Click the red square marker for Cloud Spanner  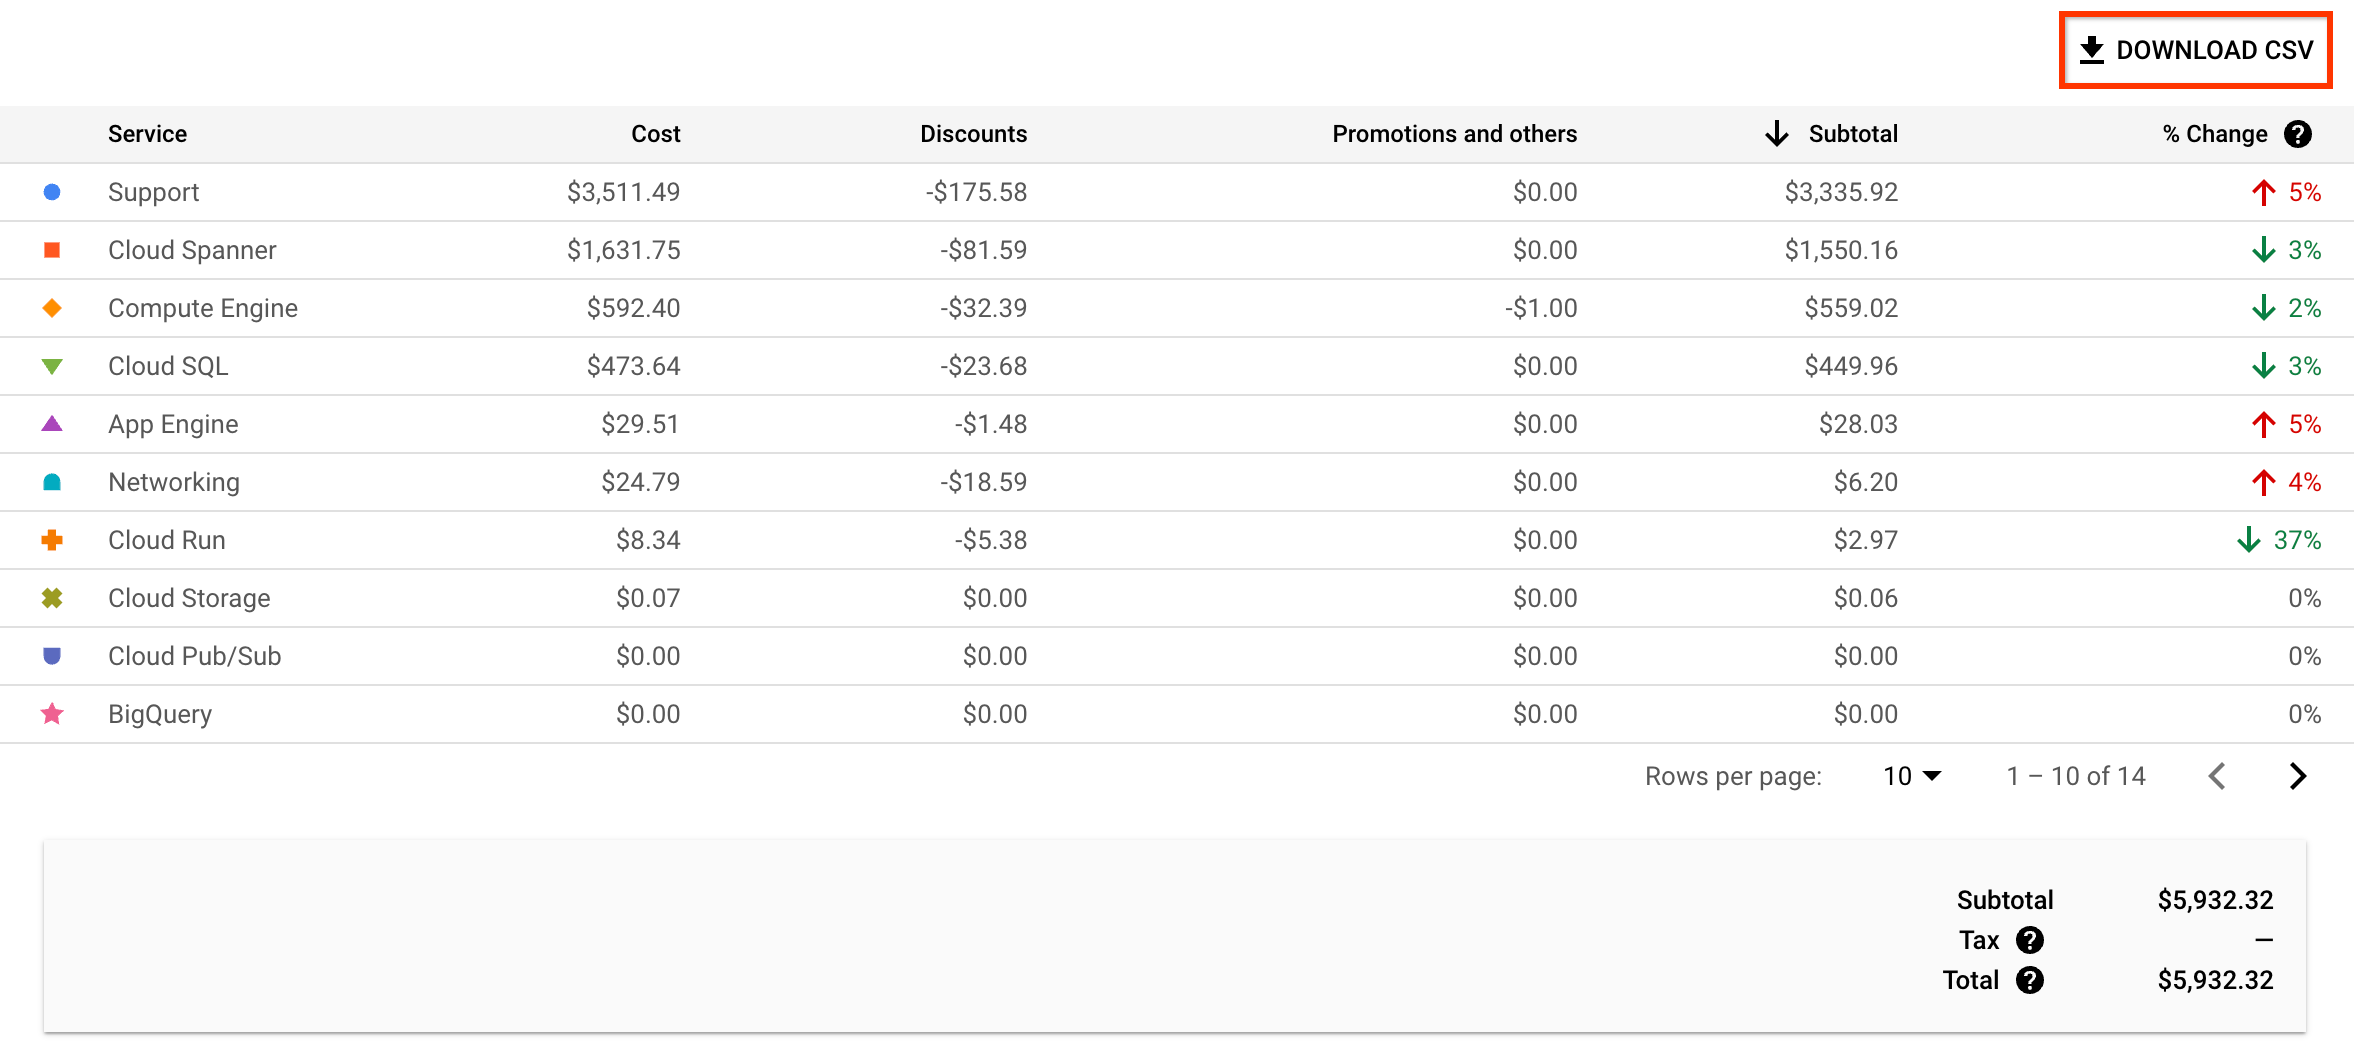(52, 250)
